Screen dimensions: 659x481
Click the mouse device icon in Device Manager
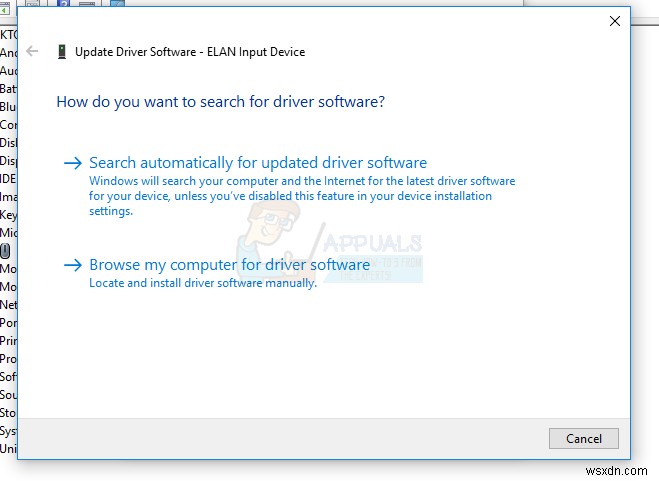[5, 251]
